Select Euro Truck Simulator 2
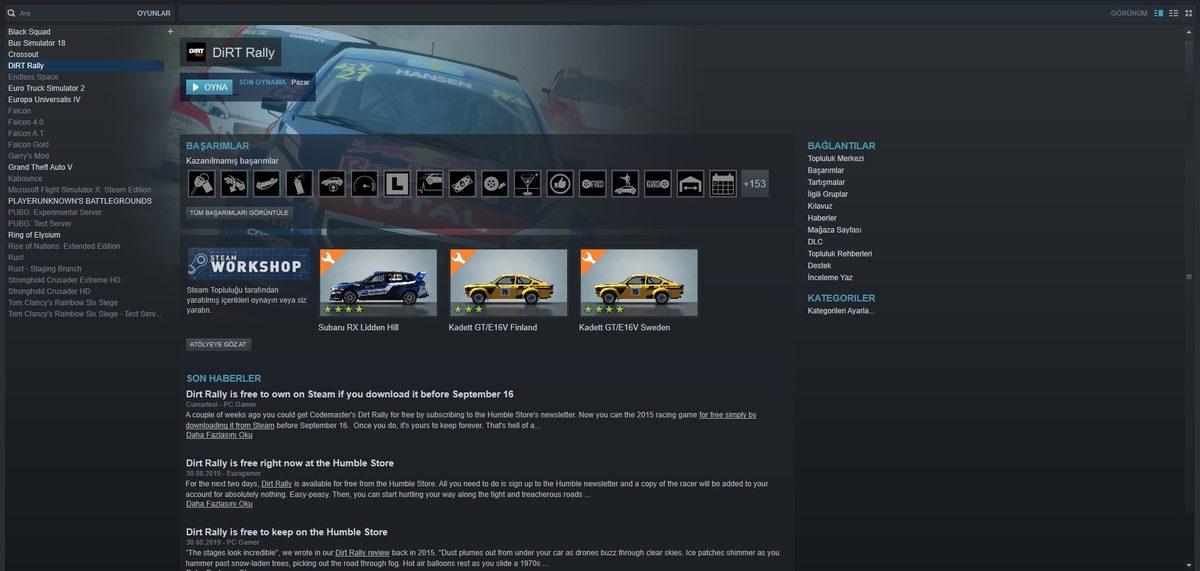This screenshot has height=571, width=1200. pos(46,88)
